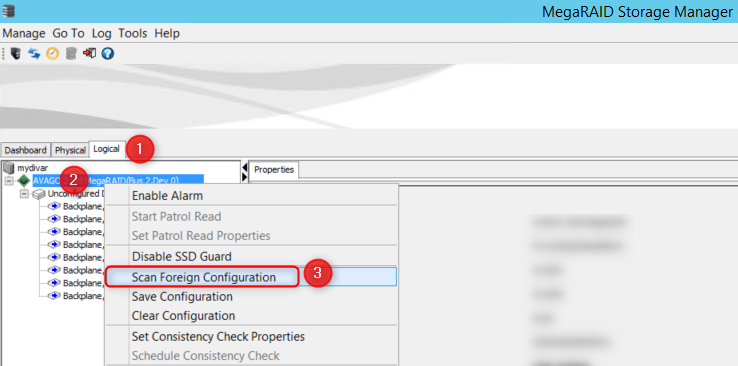Click the logout door arrow toolbar icon
Screen dimensions: 738x366
click(x=89, y=53)
